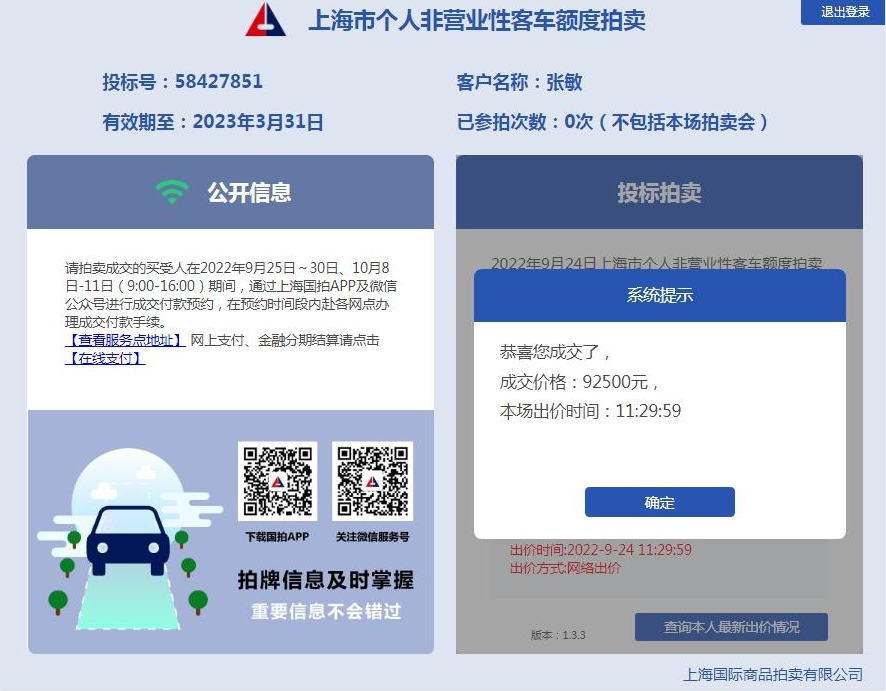Click the bid number 58427851

[x=219, y=81]
